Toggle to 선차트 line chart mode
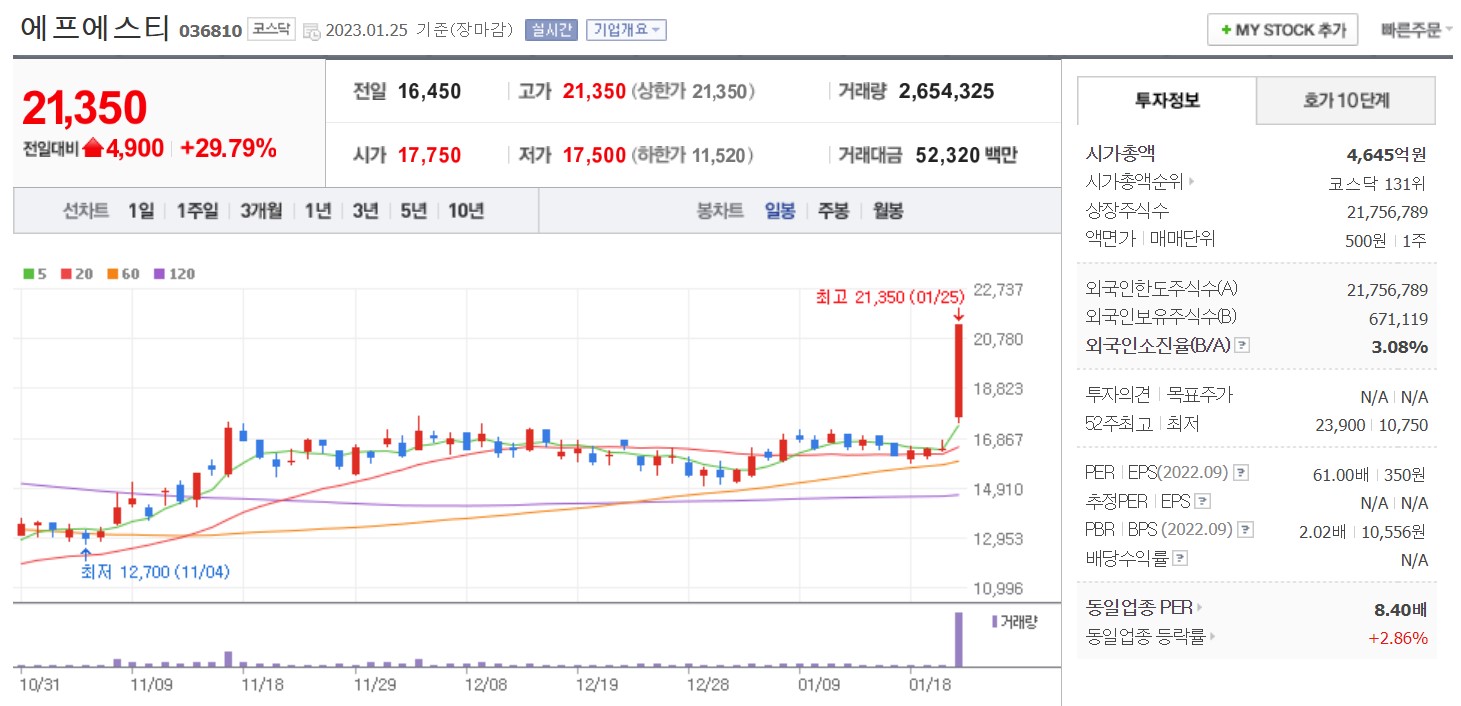Screen dimensions: 1461x706 [86, 211]
